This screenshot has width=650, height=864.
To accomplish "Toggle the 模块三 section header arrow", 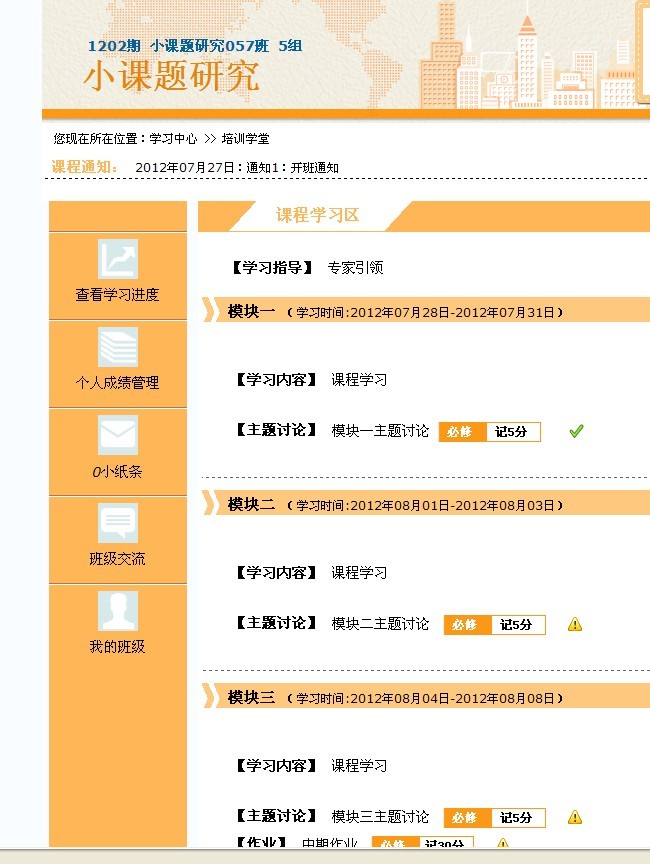I will 209,697.
